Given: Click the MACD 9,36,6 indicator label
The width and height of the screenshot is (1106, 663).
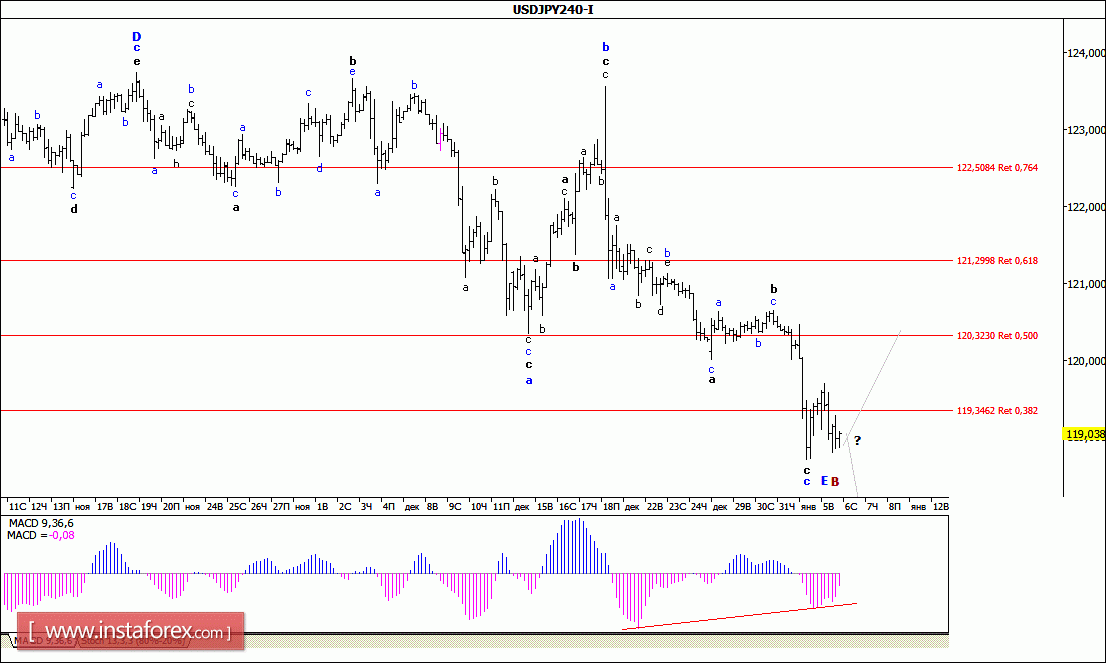Looking at the screenshot, I should tap(40, 523).
